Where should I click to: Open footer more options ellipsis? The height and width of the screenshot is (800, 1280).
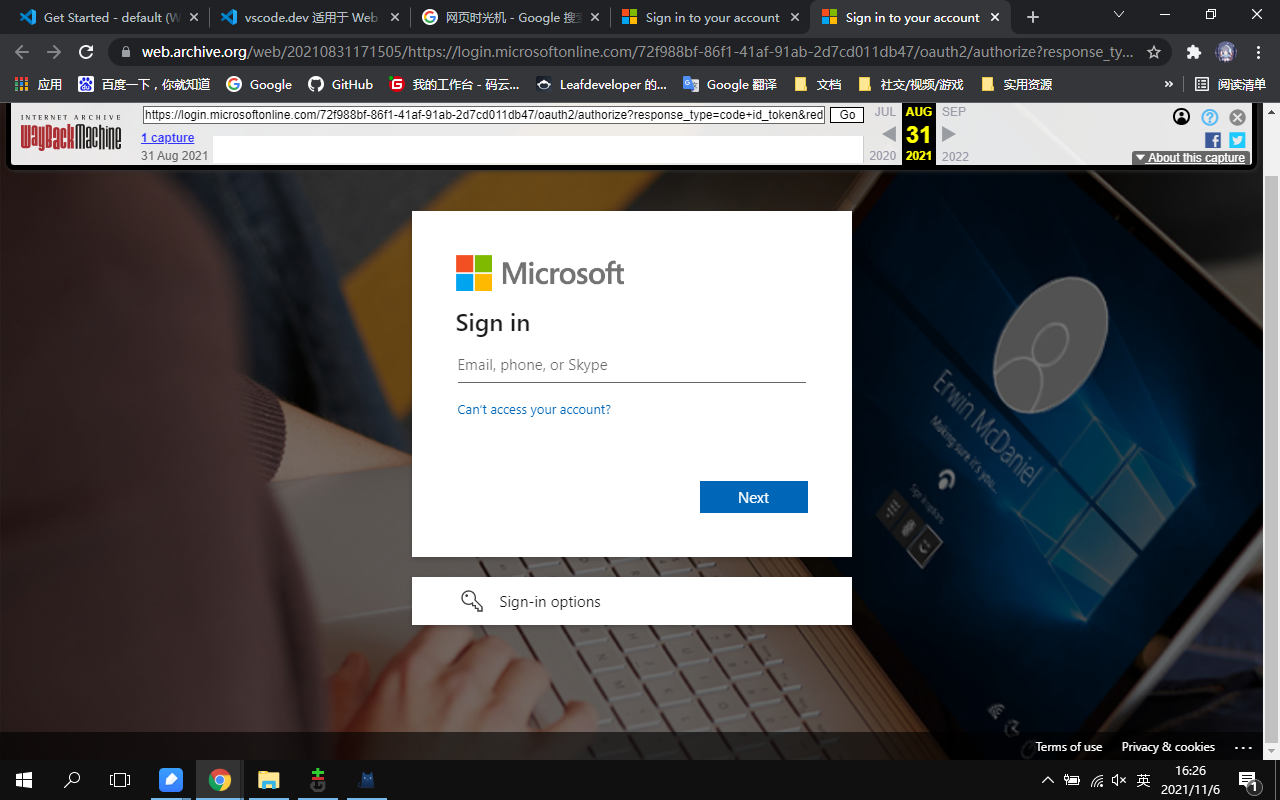pyautogui.click(x=1243, y=747)
